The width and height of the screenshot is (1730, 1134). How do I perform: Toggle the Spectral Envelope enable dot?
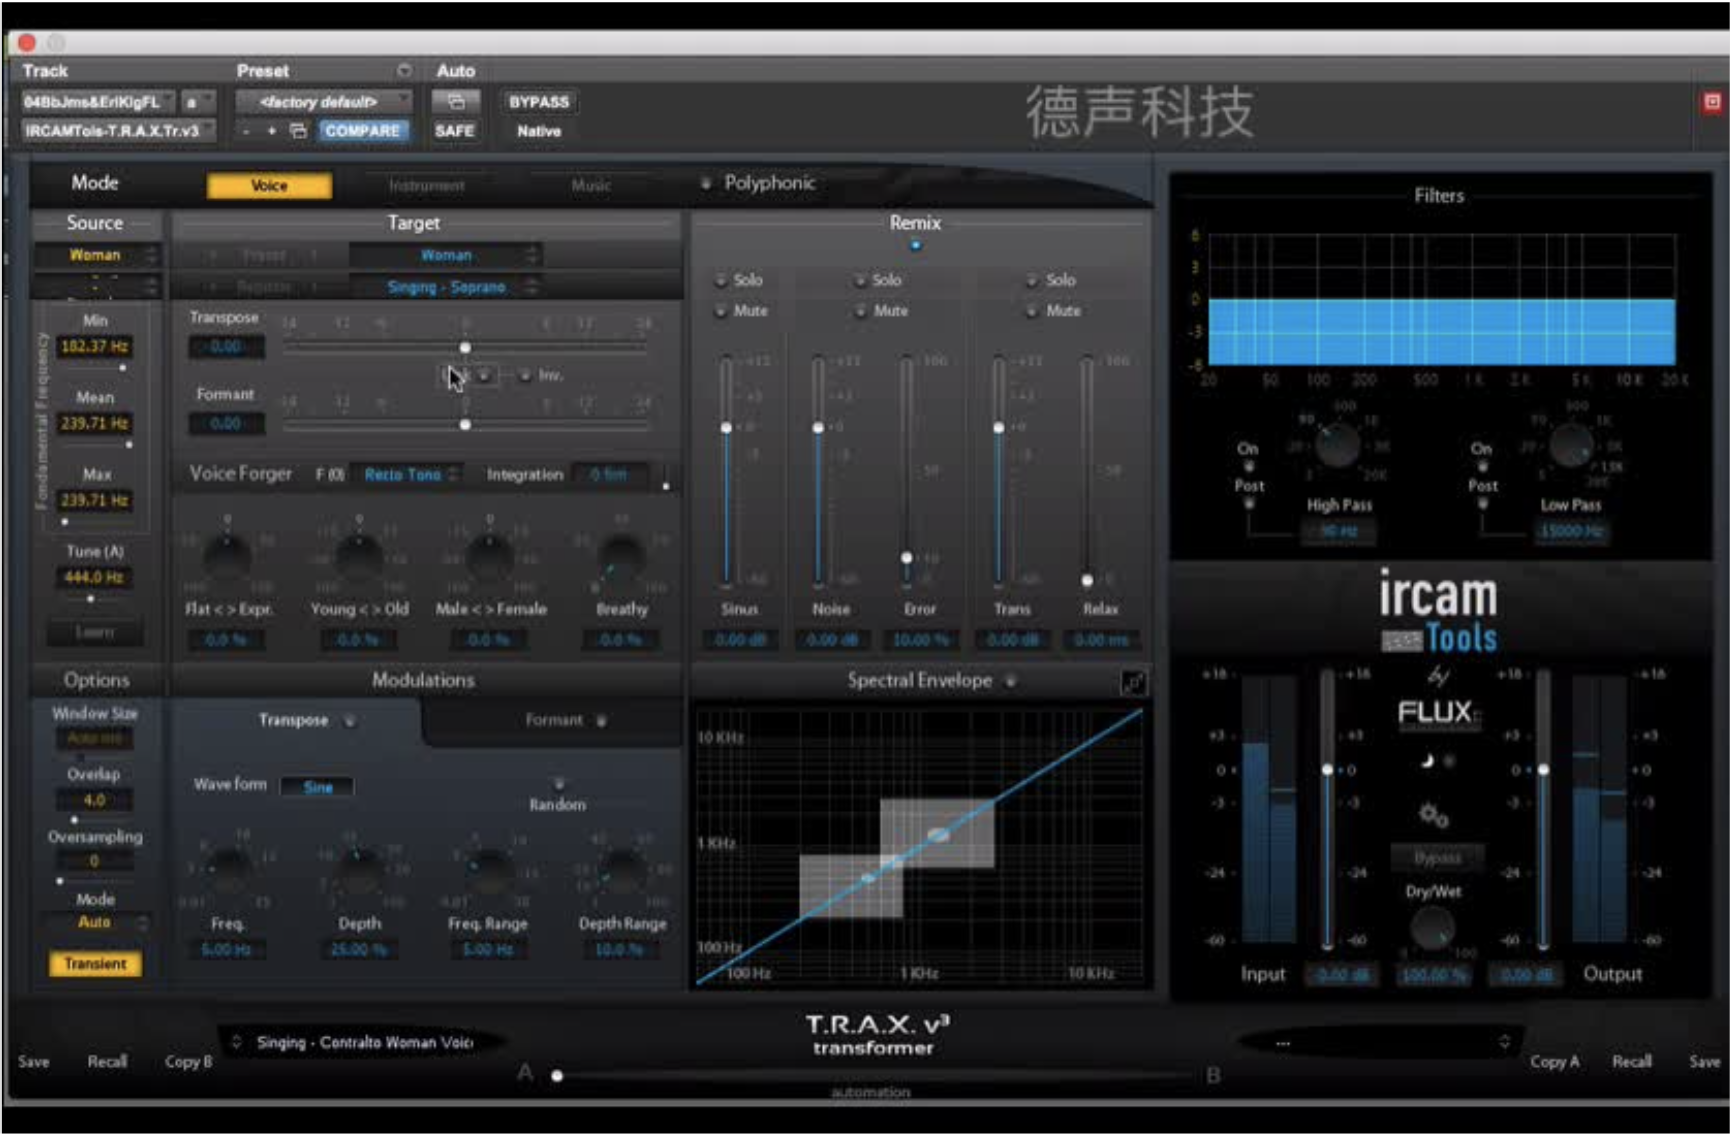(1011, 681)
